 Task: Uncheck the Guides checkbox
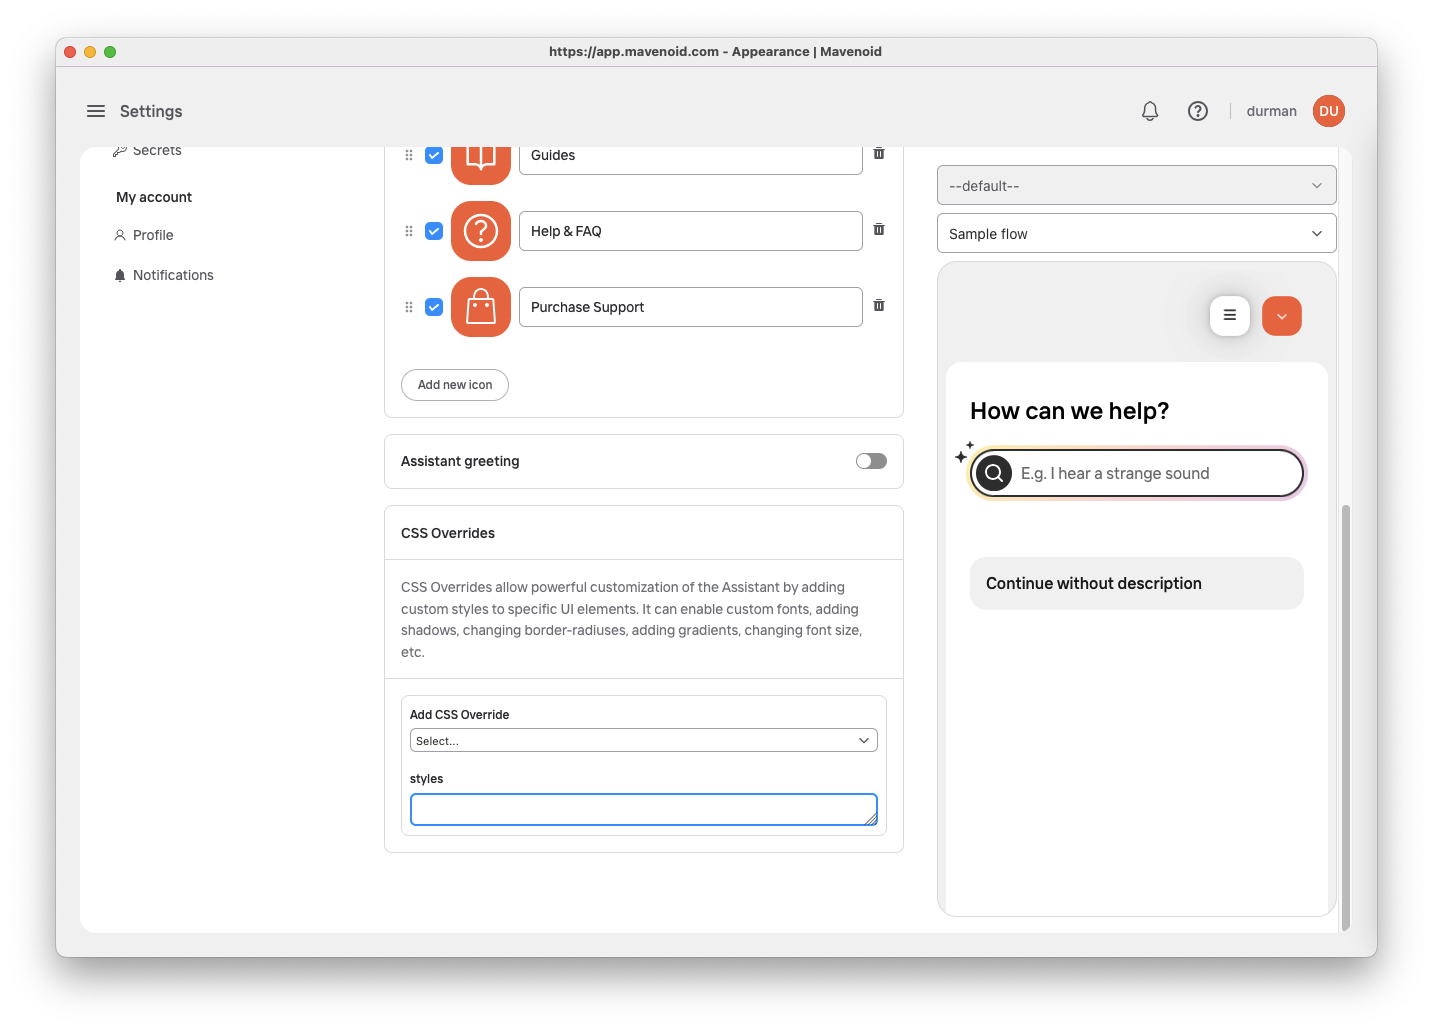[434, 155]
